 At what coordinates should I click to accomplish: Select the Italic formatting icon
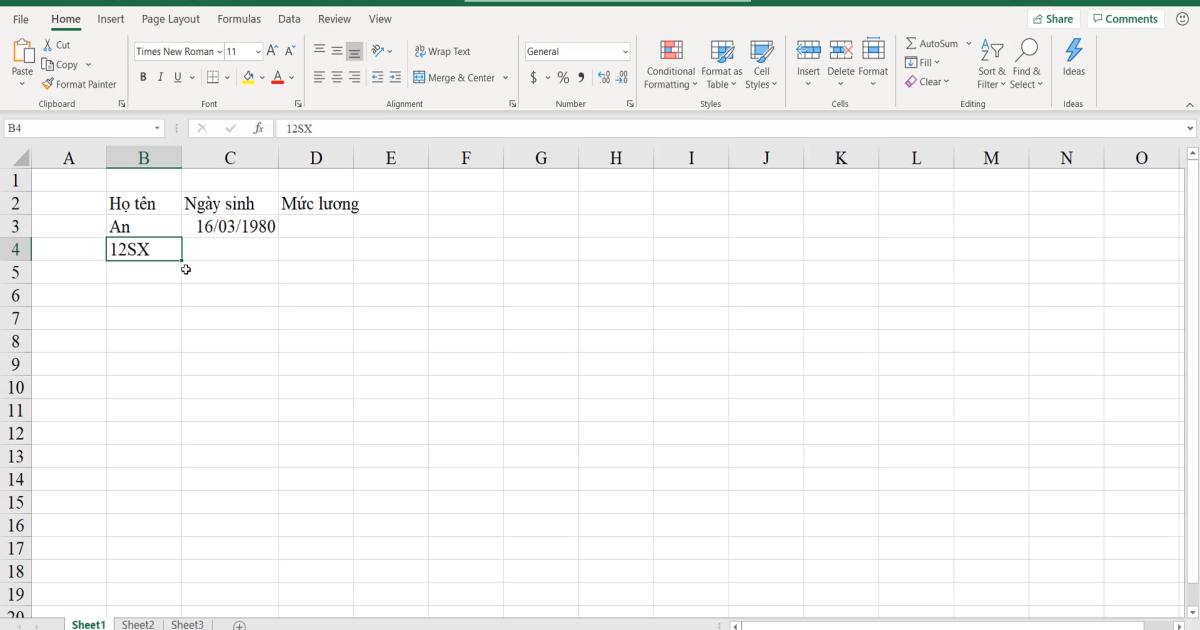tap(160, 77)
